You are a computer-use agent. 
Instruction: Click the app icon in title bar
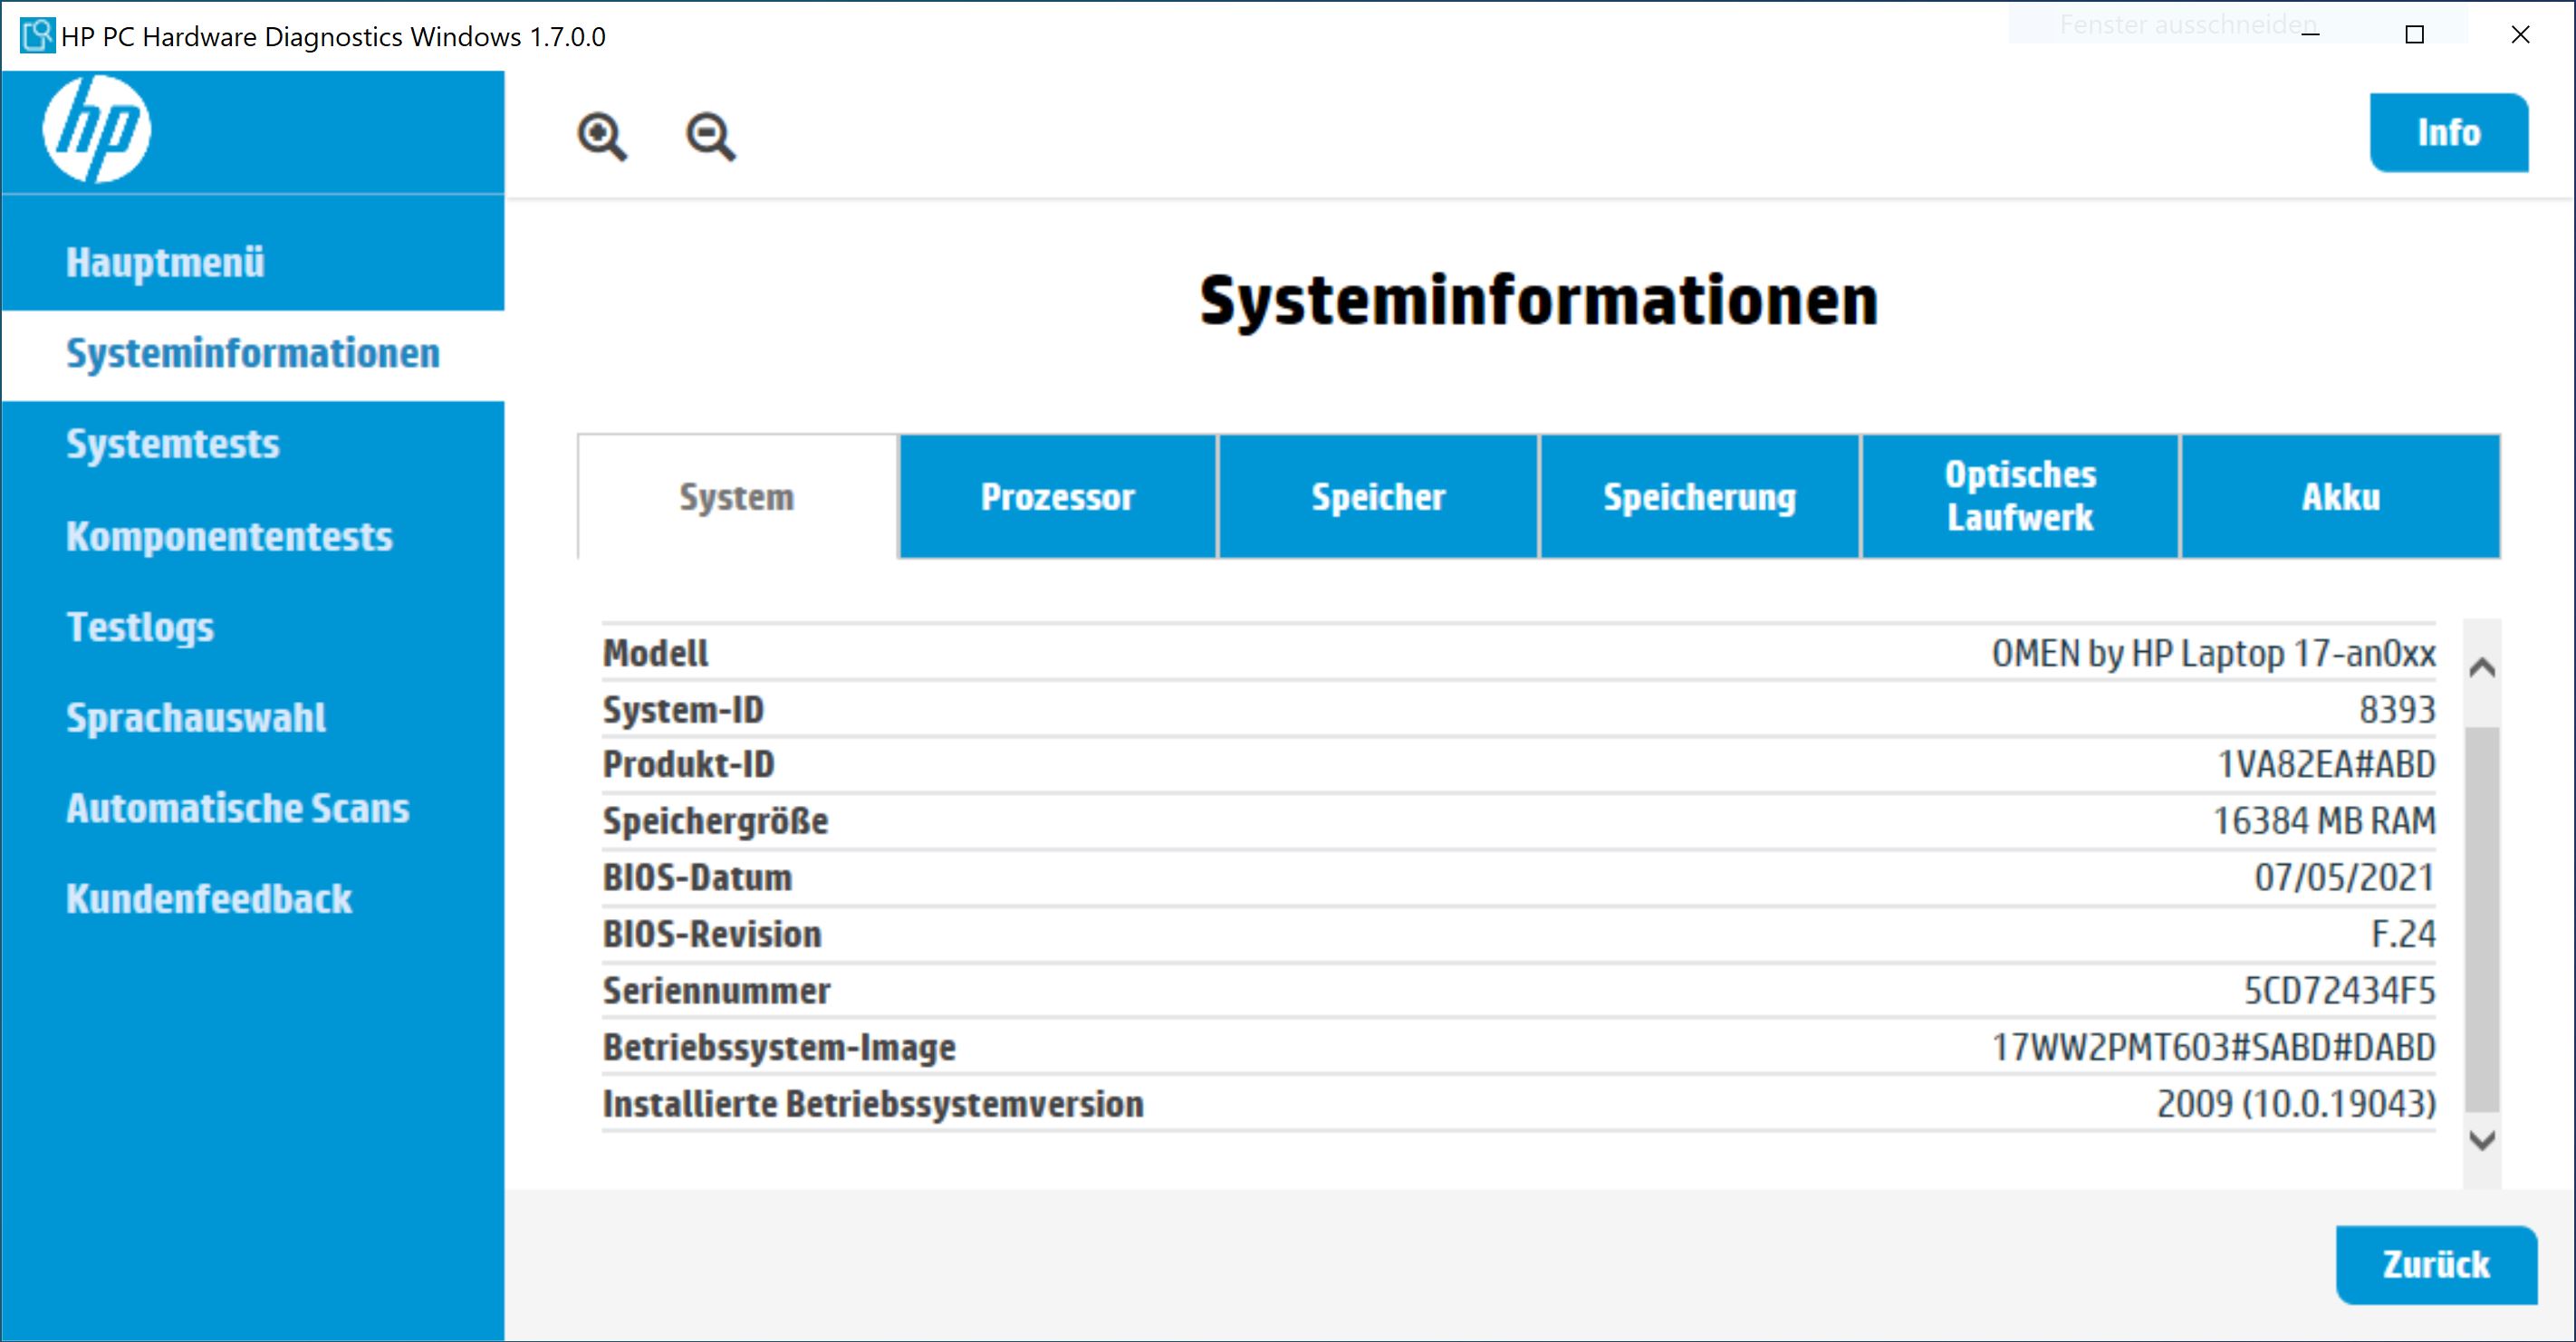coord(36,36)
